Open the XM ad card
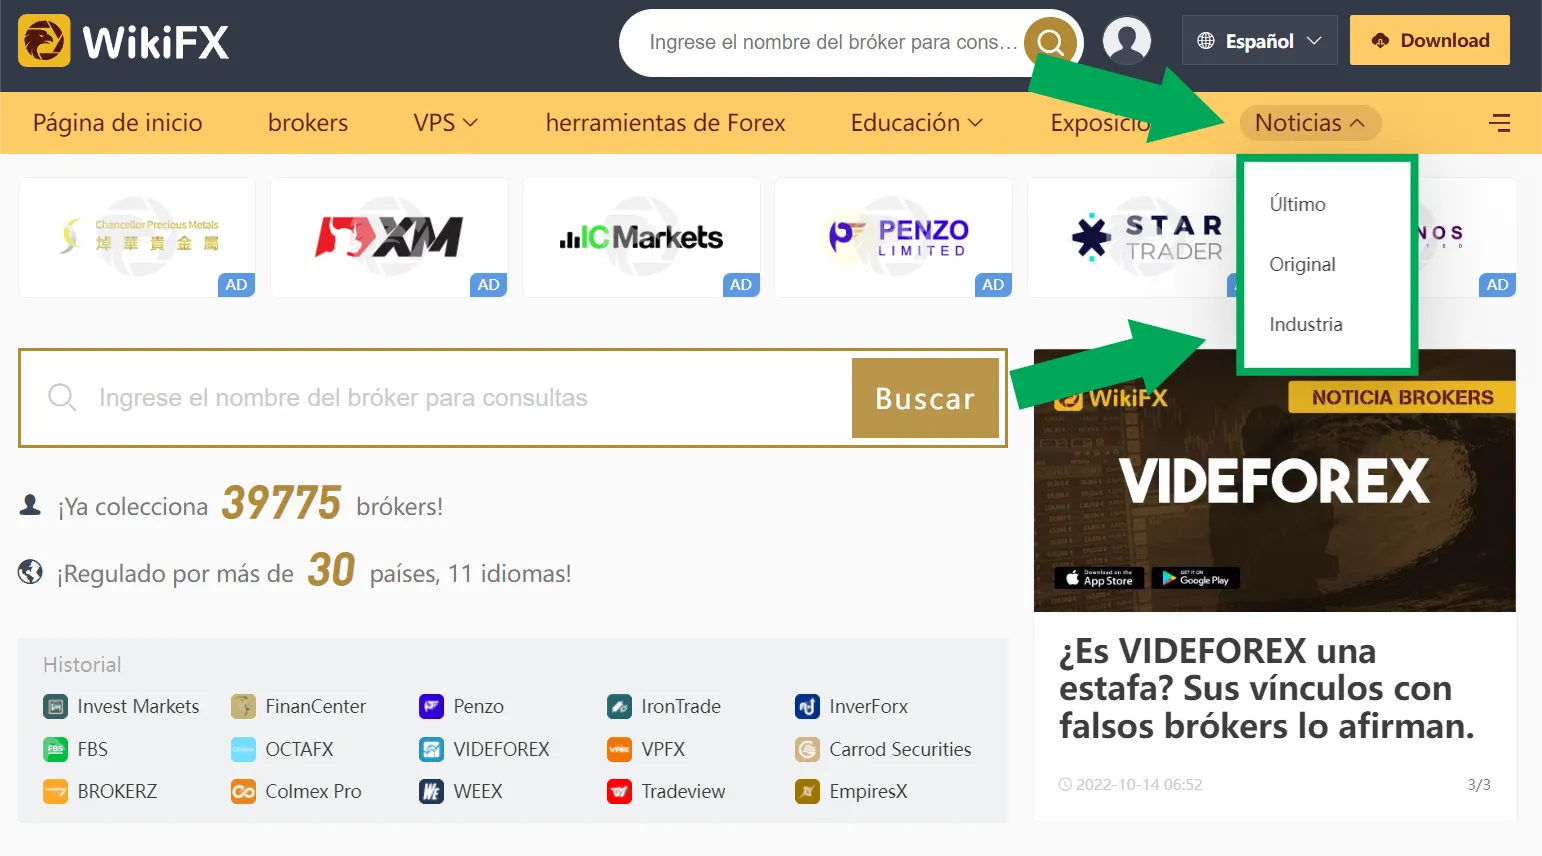Viewport: 1542px width, 856px height. (389, 237)
